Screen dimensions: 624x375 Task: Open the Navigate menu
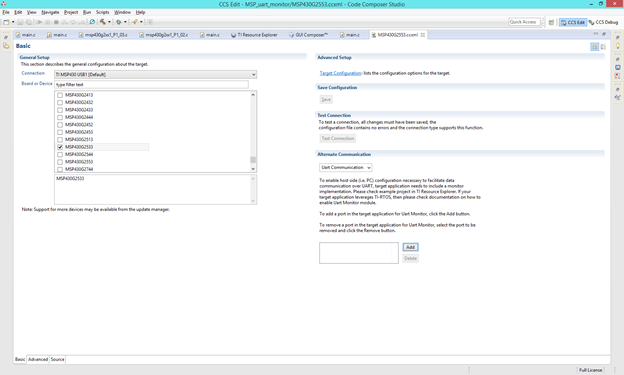click(x=50, y=12)
